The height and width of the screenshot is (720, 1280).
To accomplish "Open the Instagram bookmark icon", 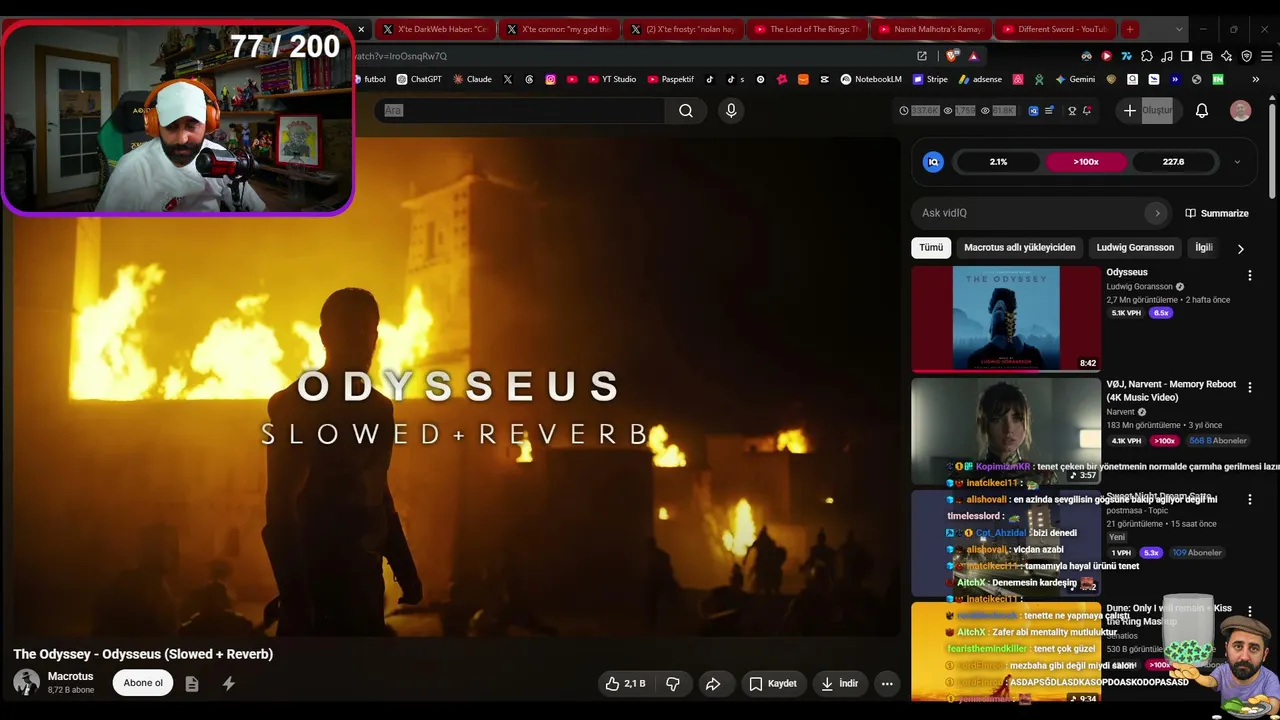I will pyautogui.click(x=550, y=79).
